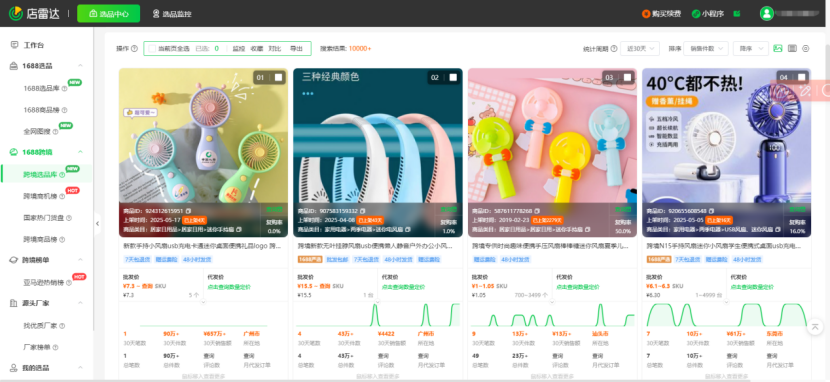Click the help icon beside 找优质厂家

point(62,326)
